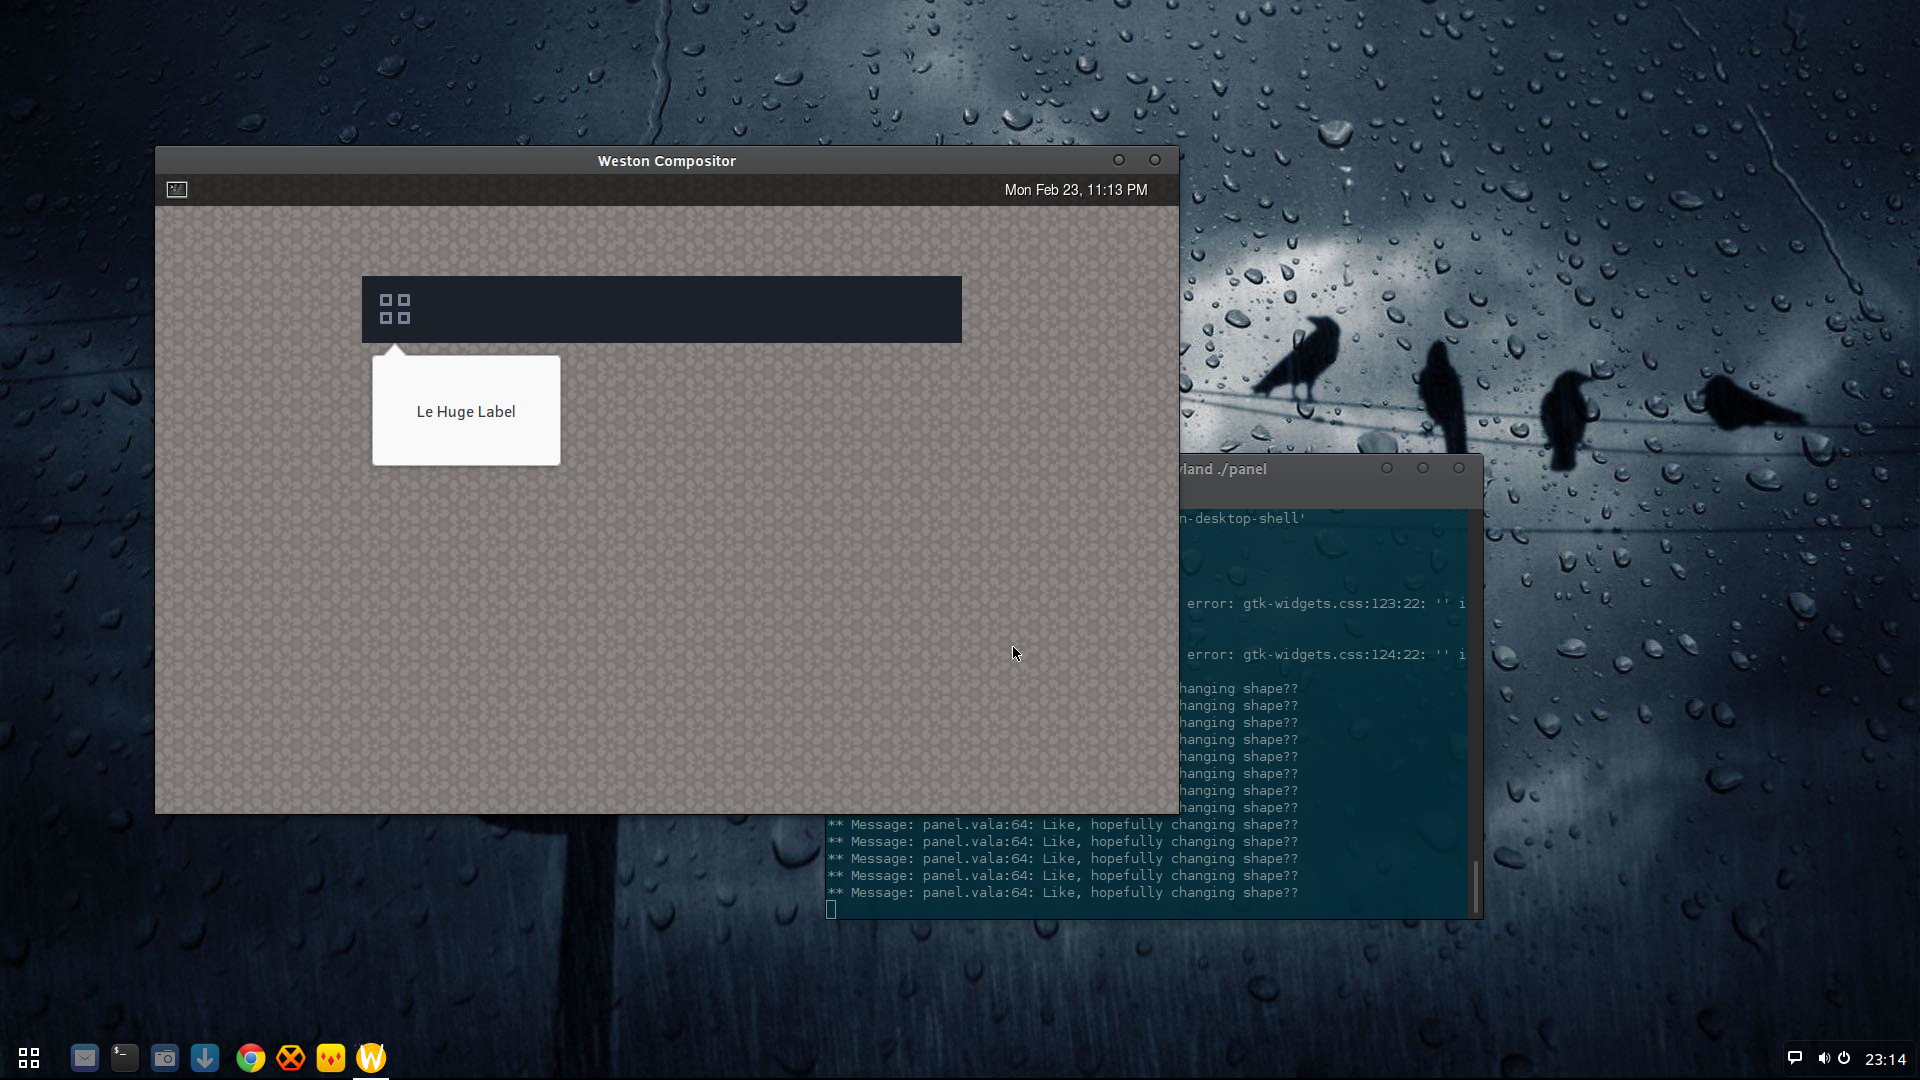The height and width of the screenshot is (1080, 1920).
Task: Click the Weston Compositor title bar
Action: (667, 161)
